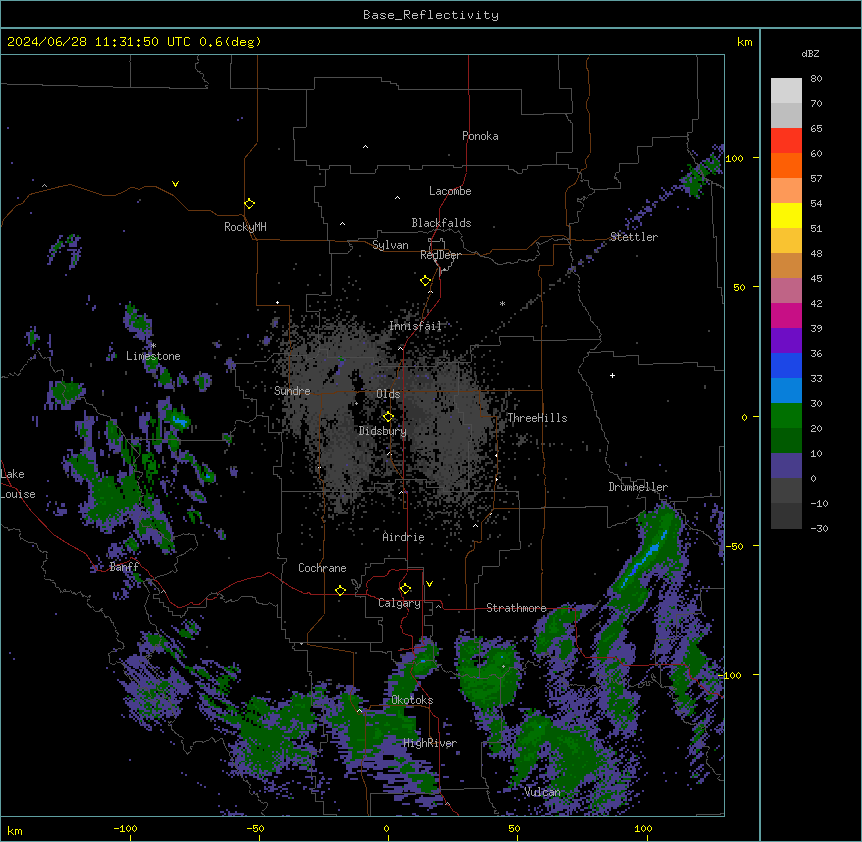
Task: Select the orange 60-57 dBZ legend swatch
Action: coord(786,165)
